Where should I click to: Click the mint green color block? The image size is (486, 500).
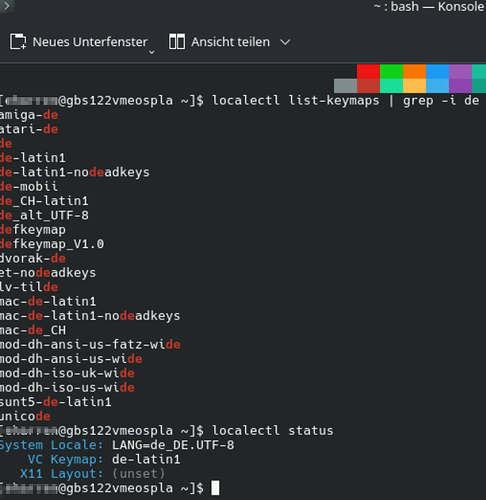point(391,86)
